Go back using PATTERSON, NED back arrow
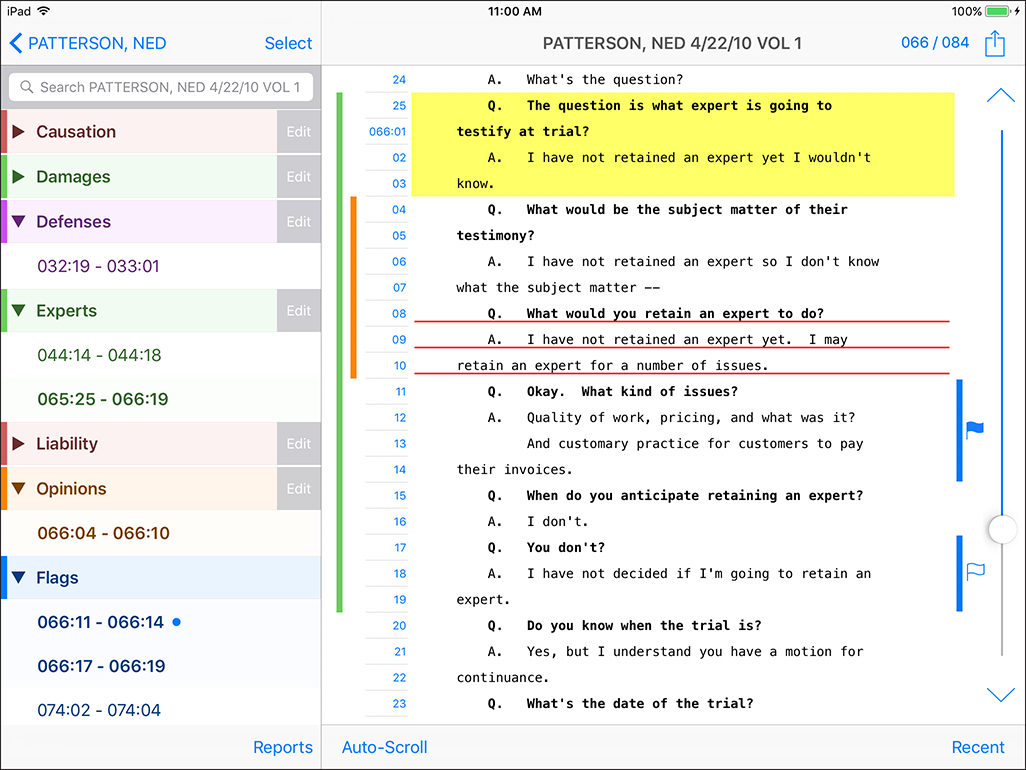1026x770 pixels. (x=16, y=43)
